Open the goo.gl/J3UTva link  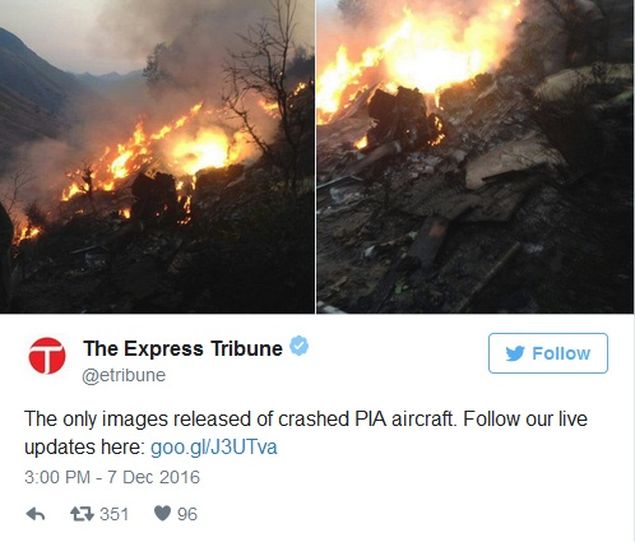(214, 448)
